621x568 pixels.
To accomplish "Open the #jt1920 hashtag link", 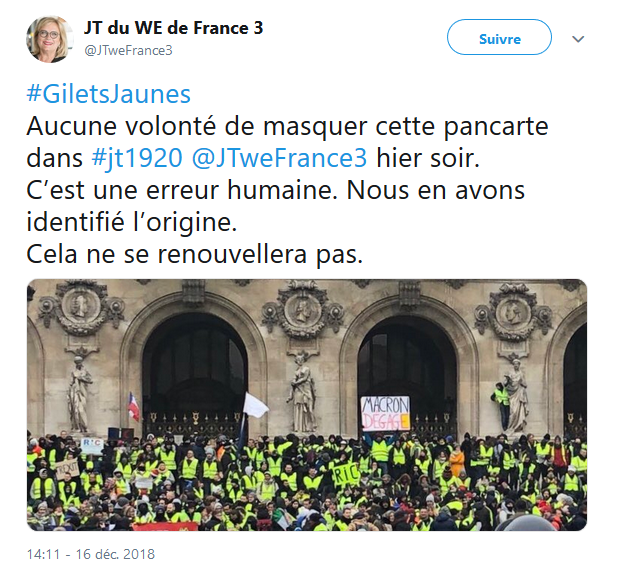I will (x=137, y=158).
